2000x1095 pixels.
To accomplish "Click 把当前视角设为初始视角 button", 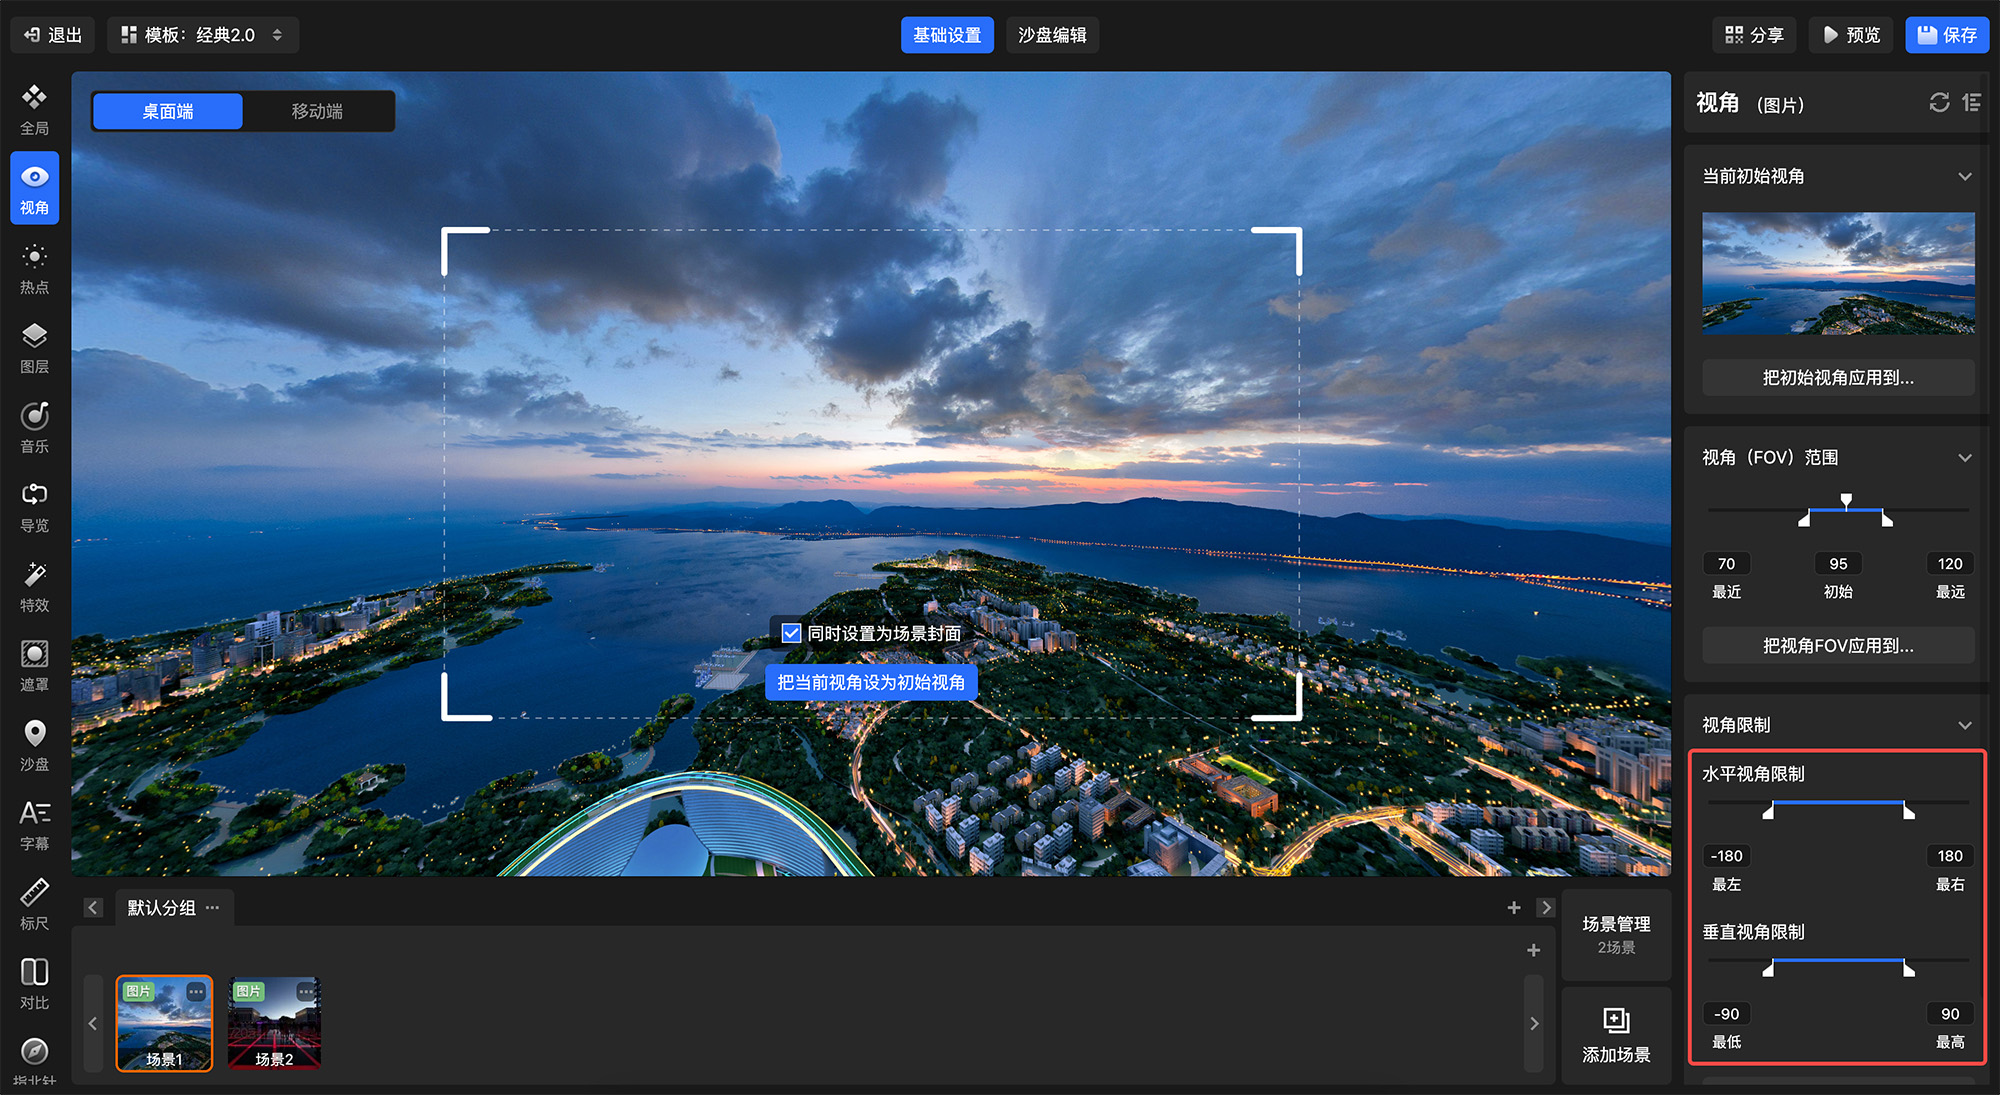I will point(870,682).
